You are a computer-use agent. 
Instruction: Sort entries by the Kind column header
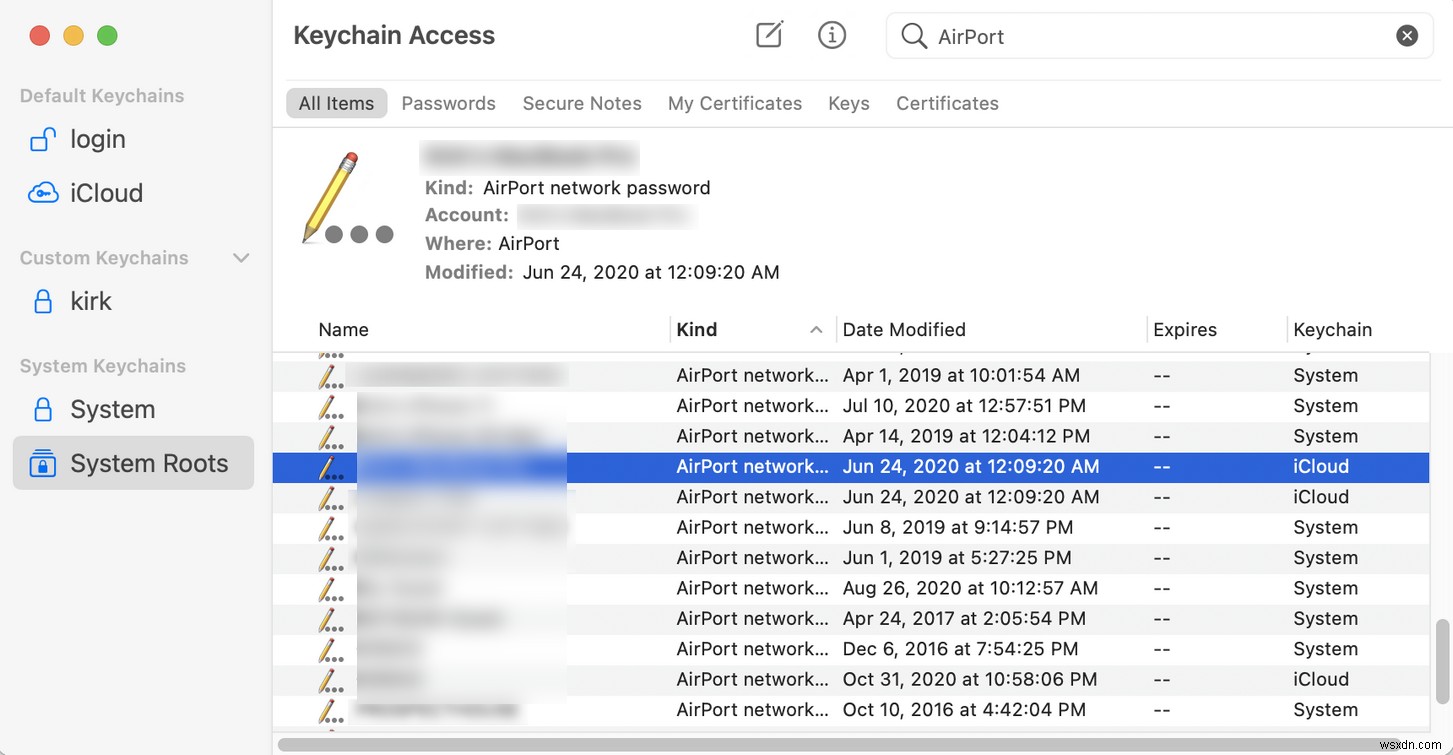point(697,329)
